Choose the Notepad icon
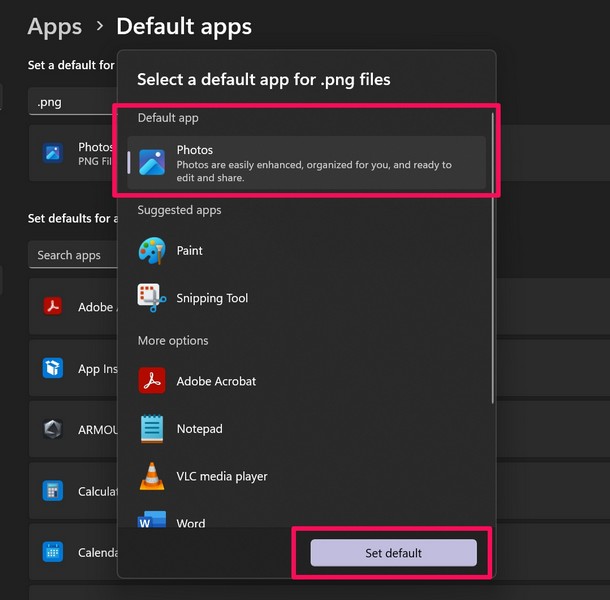Viewport: 610px width, 600px height. (152, 429)
